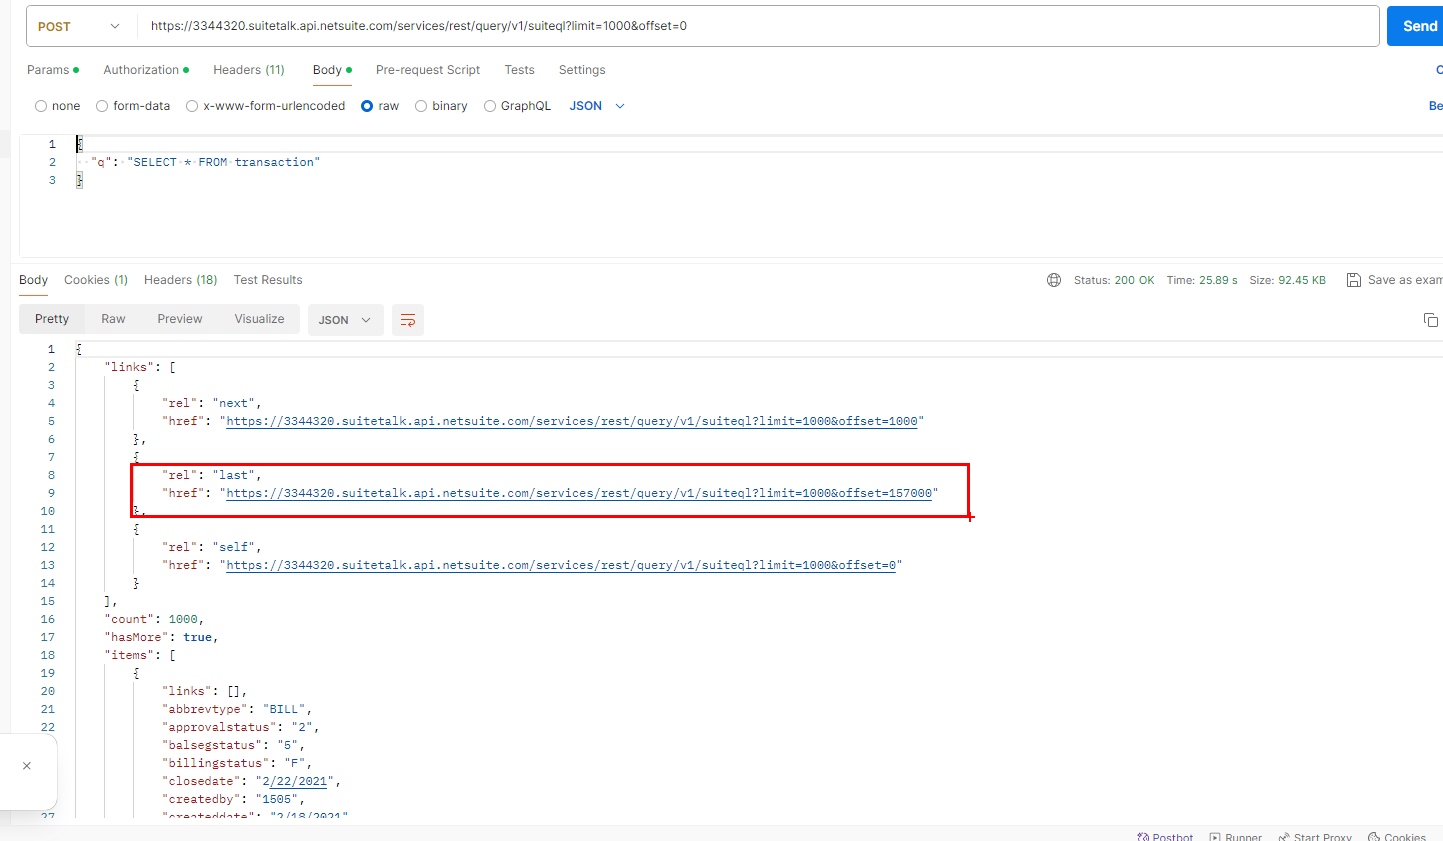The width and height of the screenshot is (1443, 841).
Task: Click the copy response icon
Action: point(1431,320)
